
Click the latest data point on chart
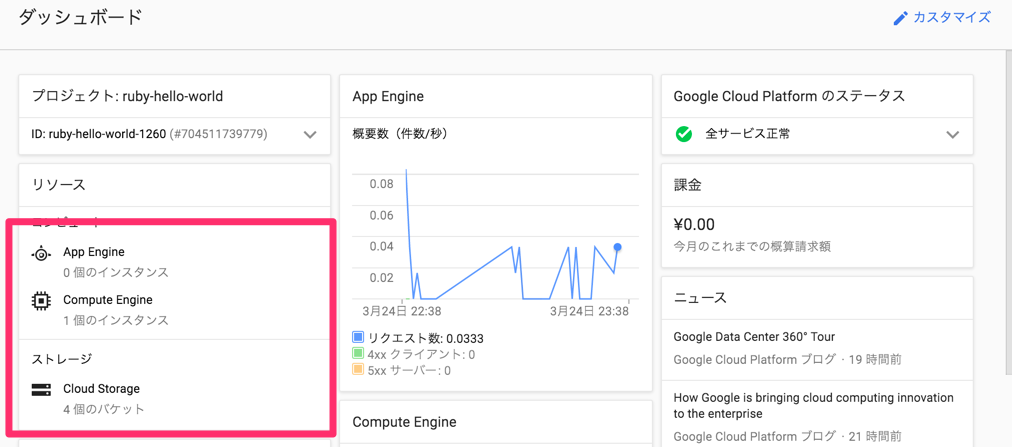click(618, 247)
